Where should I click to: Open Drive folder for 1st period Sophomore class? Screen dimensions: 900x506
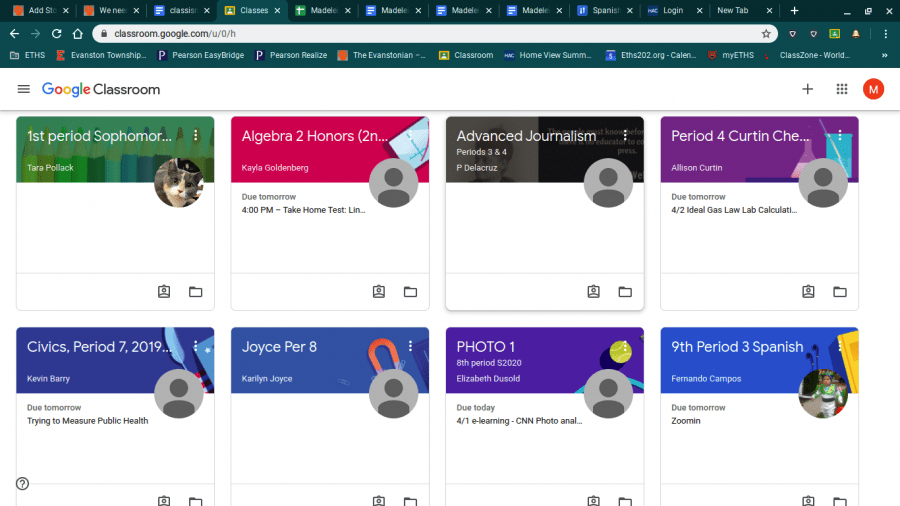196,291
